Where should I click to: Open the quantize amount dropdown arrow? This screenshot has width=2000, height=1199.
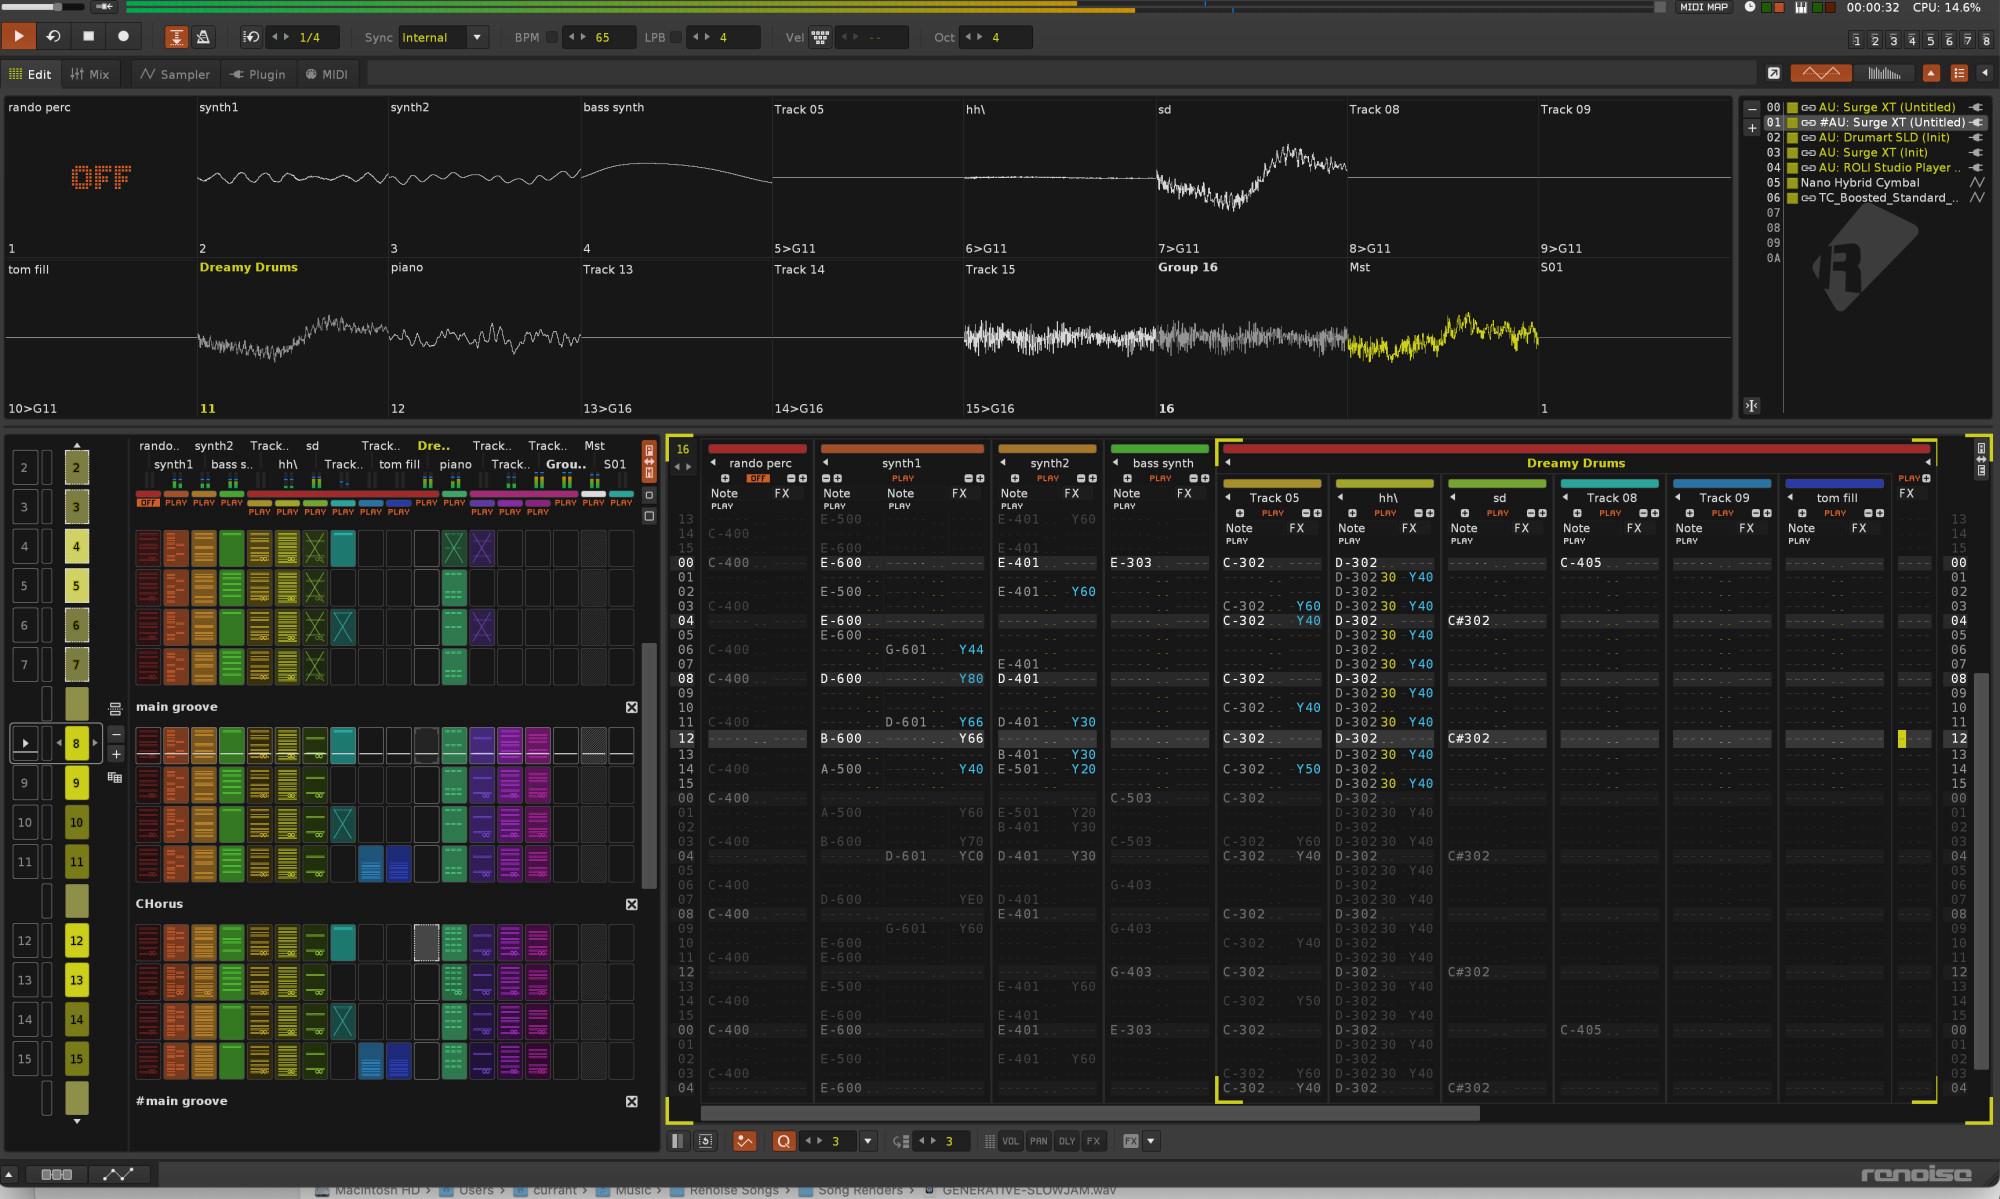click(867, 1141)
